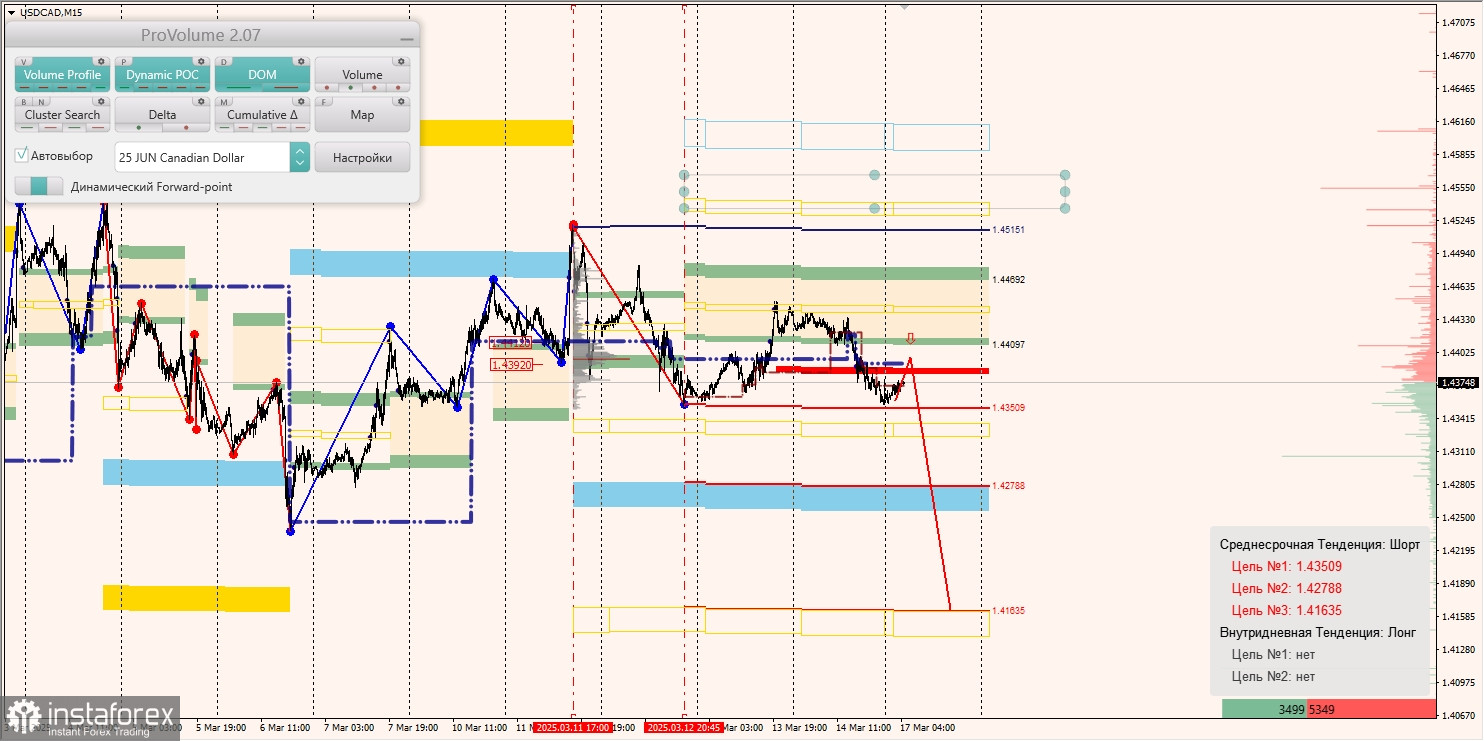Image resolution: width=1484 pixels, height=741 pixels.
Task: Click the M hotkey tag on Cumulative Δ
Action: click(x=224, y=102)
